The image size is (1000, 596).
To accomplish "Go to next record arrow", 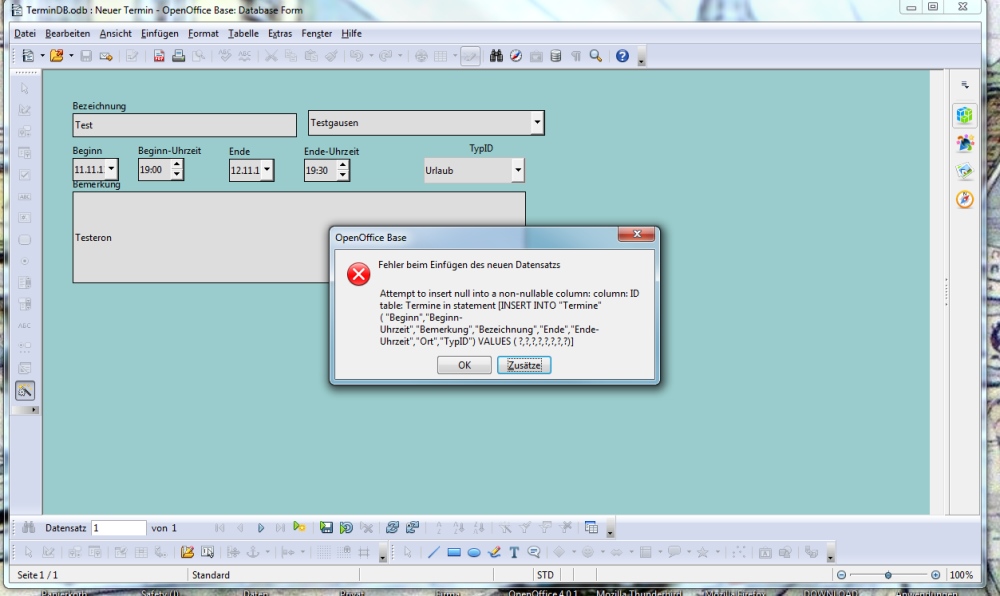I will pyautogui.click(x=261, y=527).
